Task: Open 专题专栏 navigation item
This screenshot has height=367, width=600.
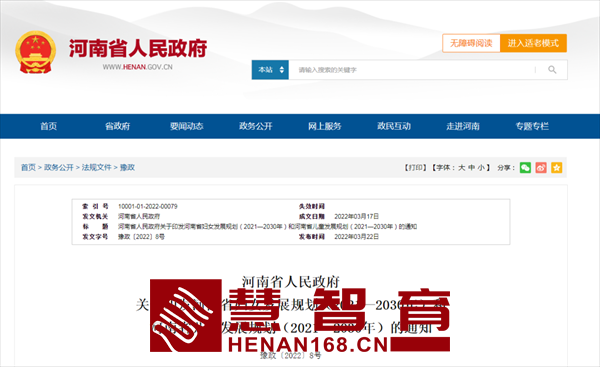Action: [532, 126]
